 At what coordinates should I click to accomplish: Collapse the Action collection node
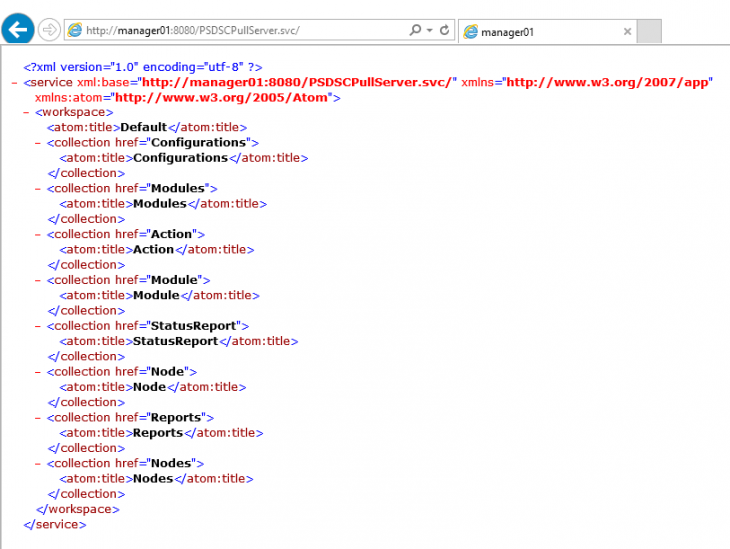click(x=38, y=235)
